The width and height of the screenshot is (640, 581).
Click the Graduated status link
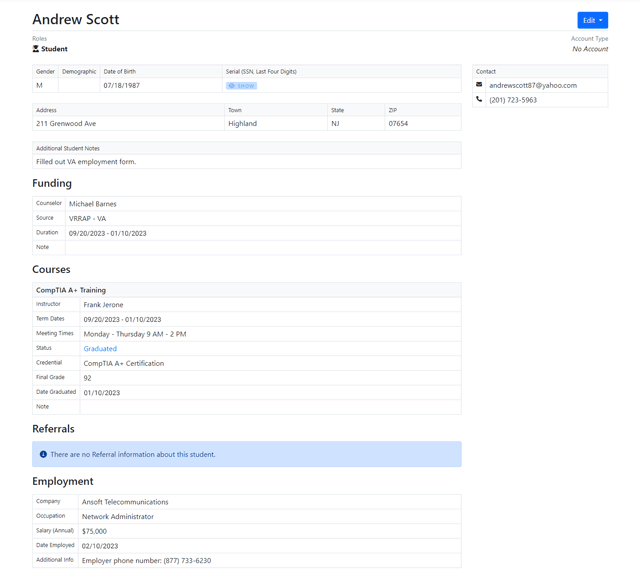pos(100,349)
